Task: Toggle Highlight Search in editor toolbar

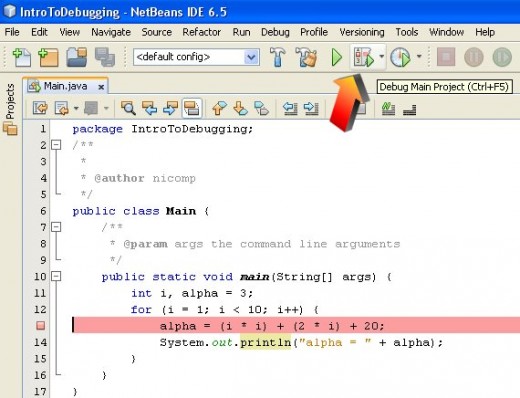Action: pyautogui.click(x=192, y=108)
